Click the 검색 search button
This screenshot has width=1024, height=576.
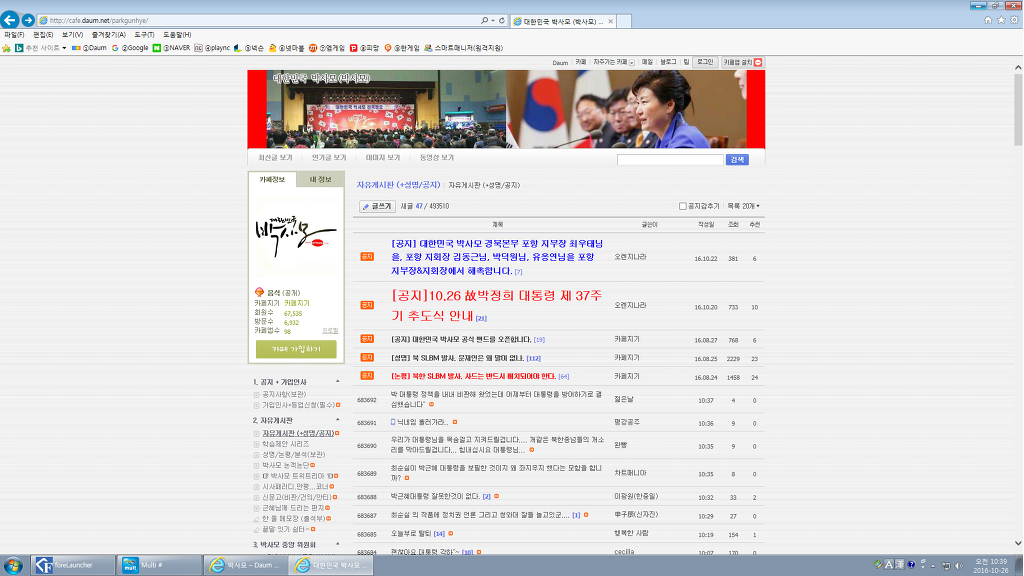737,159
